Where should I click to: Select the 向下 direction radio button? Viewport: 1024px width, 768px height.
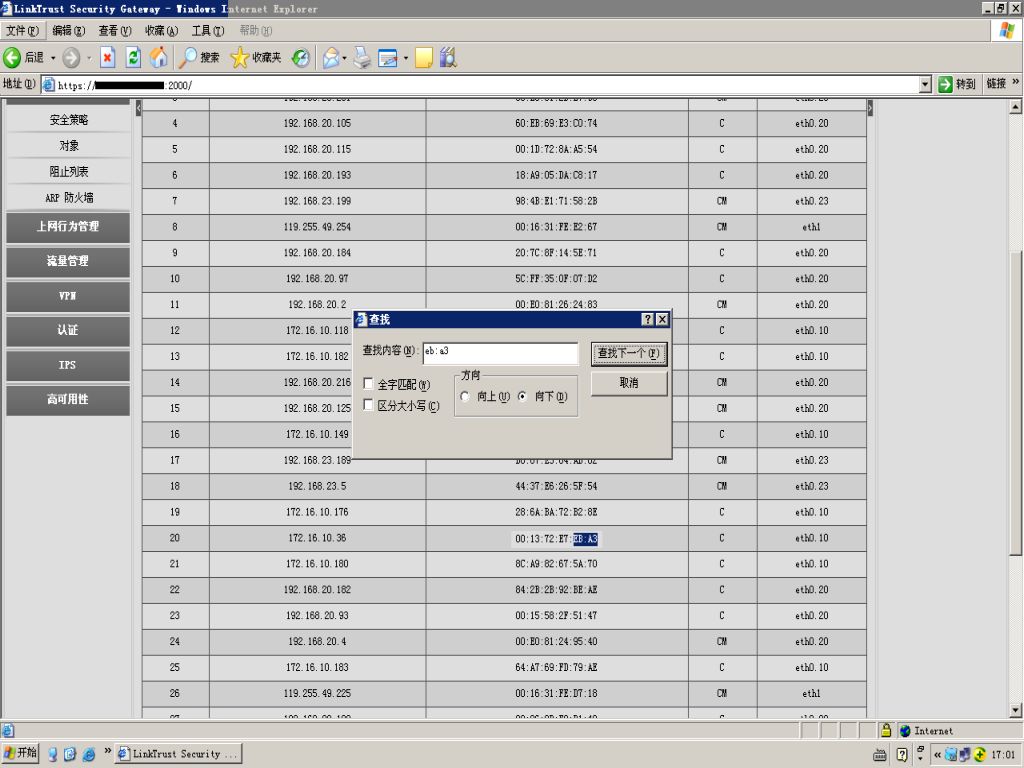click(x=522, y=396)
